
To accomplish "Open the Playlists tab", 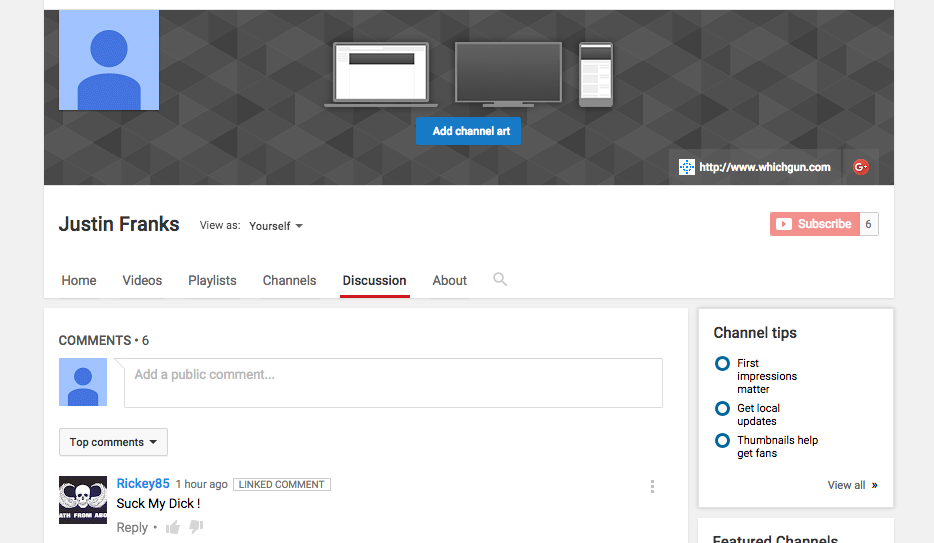I will pyautogui.click(x=212, y=281).
